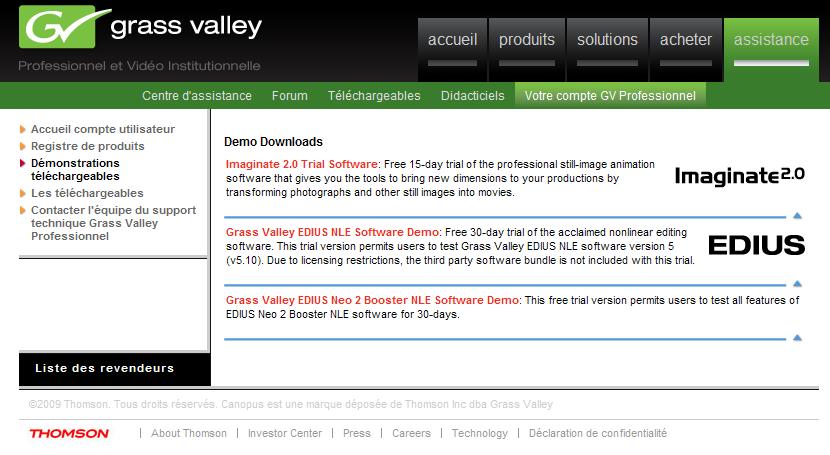Image resolution: width=830 pixels, height=455 pixels.
Task: Open the acheter main tab
Action: (x=685, y=49)
